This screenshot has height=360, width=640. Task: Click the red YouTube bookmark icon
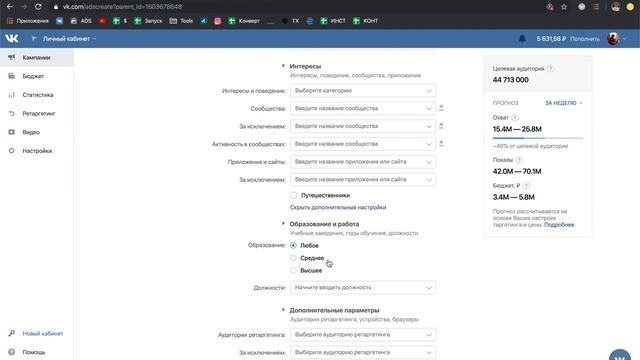point(102,21)
